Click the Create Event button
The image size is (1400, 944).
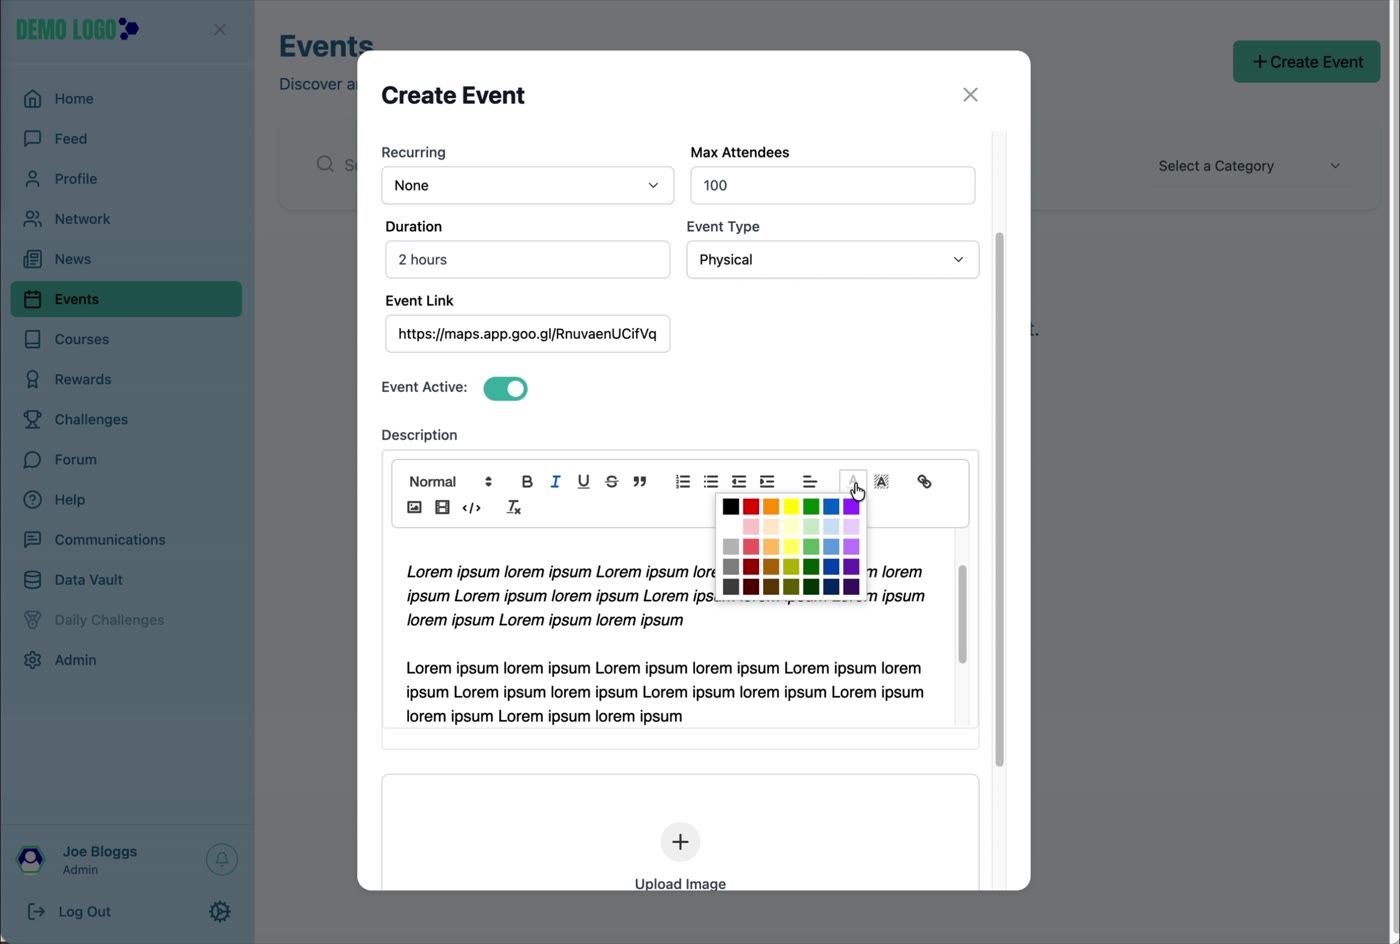click(x=1306, y=62)
